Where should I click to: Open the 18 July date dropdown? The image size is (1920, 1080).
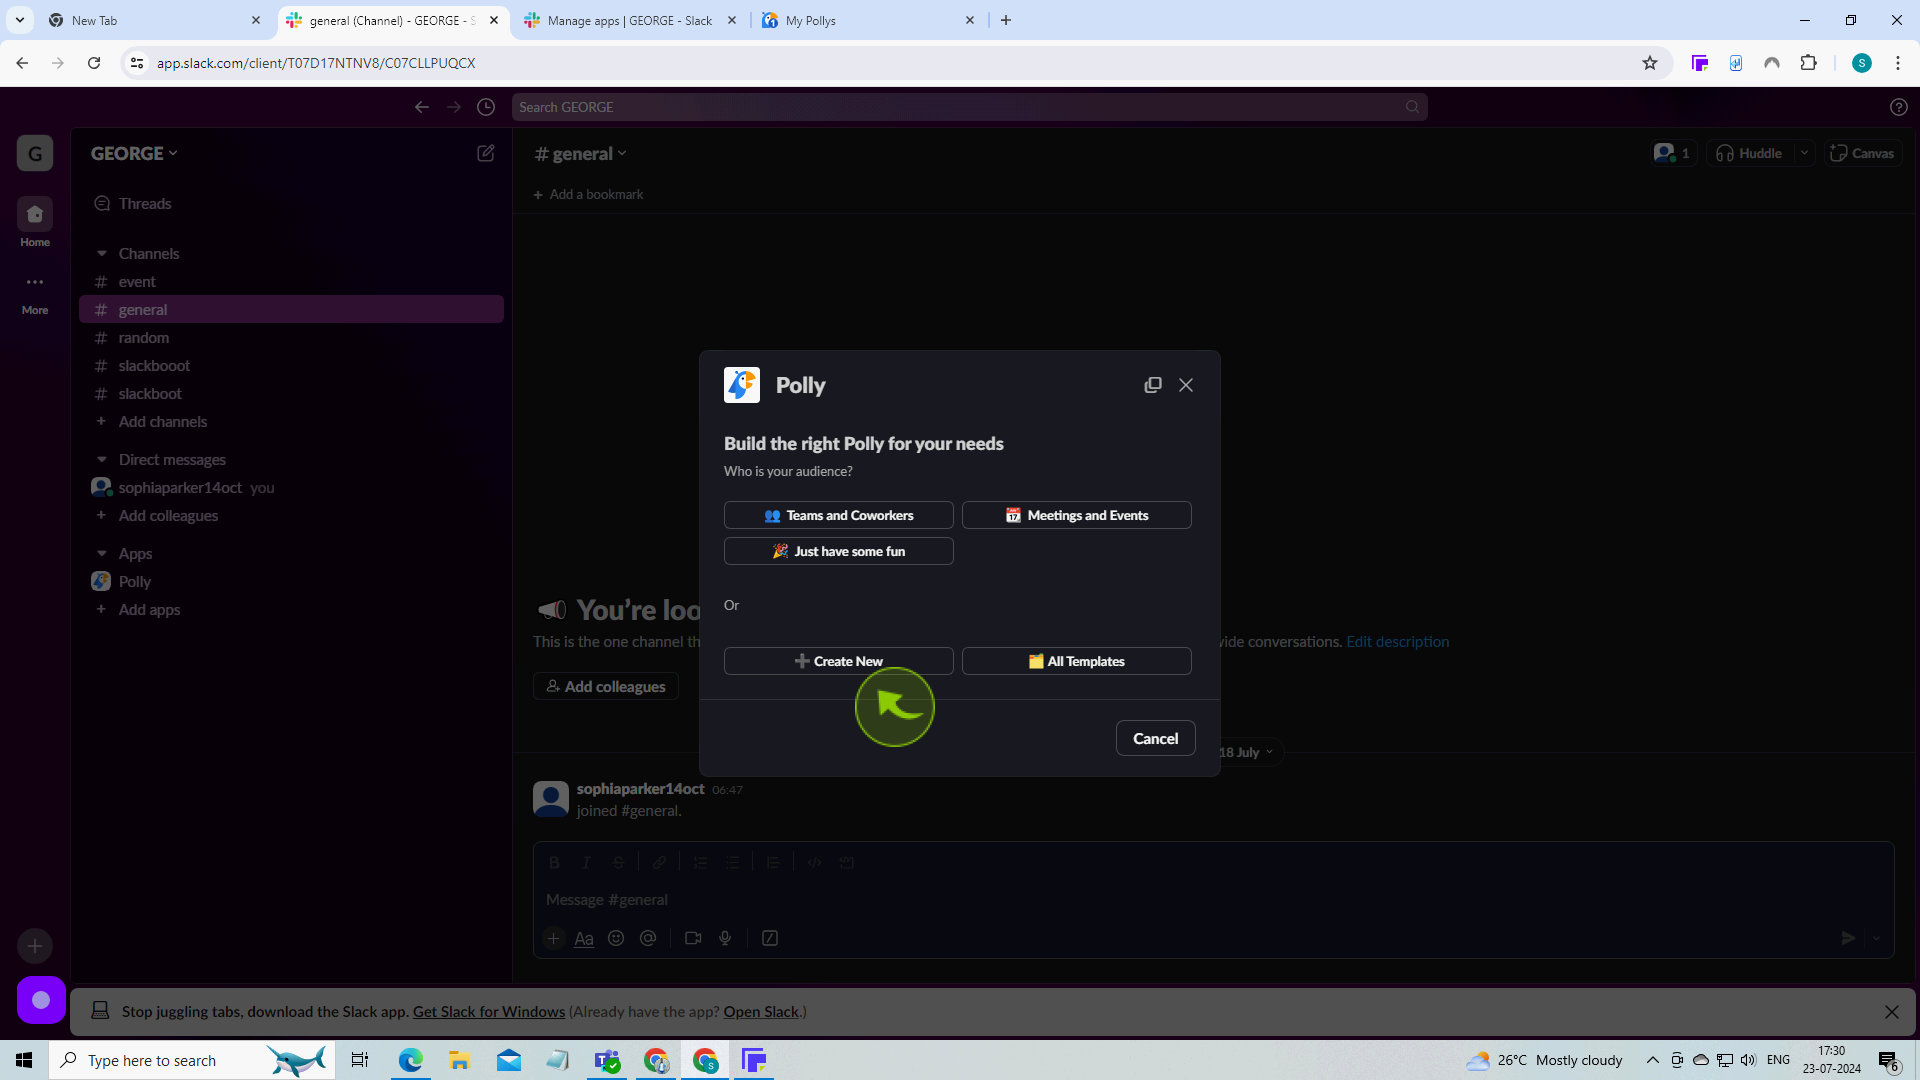pos(1246,752)
